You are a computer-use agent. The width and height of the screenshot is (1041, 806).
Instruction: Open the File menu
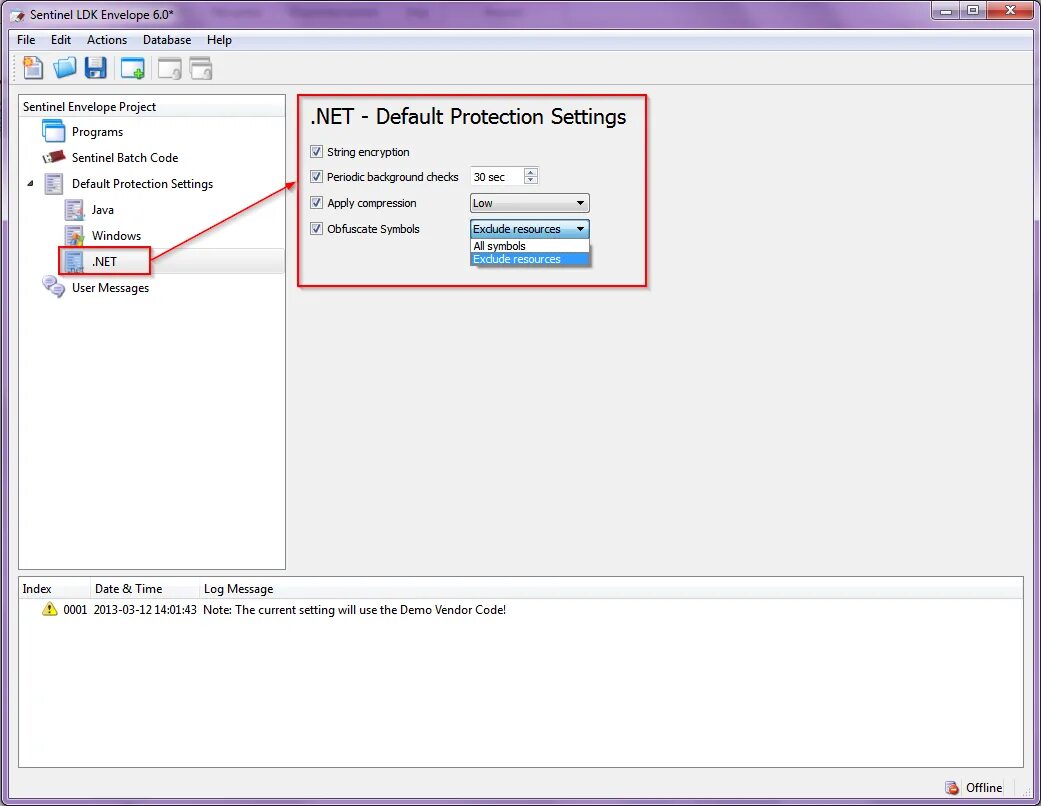tap(26, 40)
